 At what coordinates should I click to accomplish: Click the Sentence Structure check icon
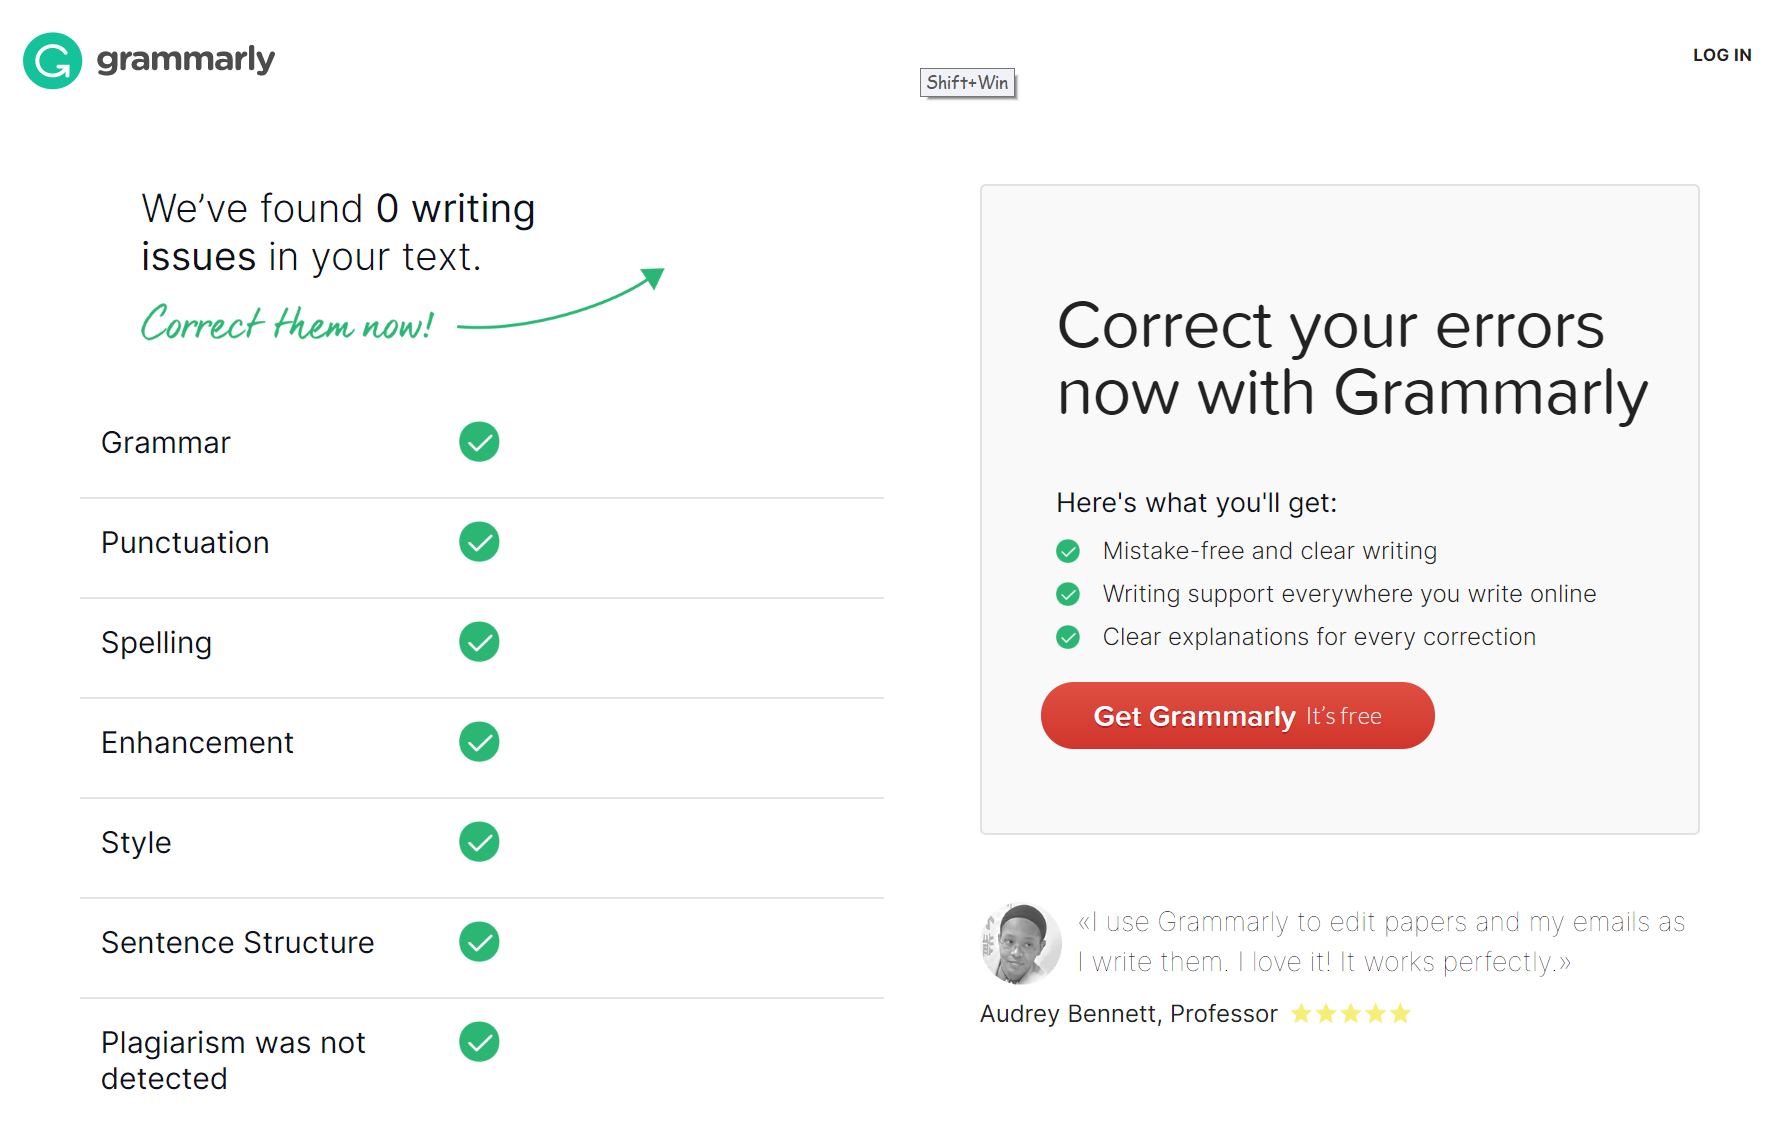(479, 941)
